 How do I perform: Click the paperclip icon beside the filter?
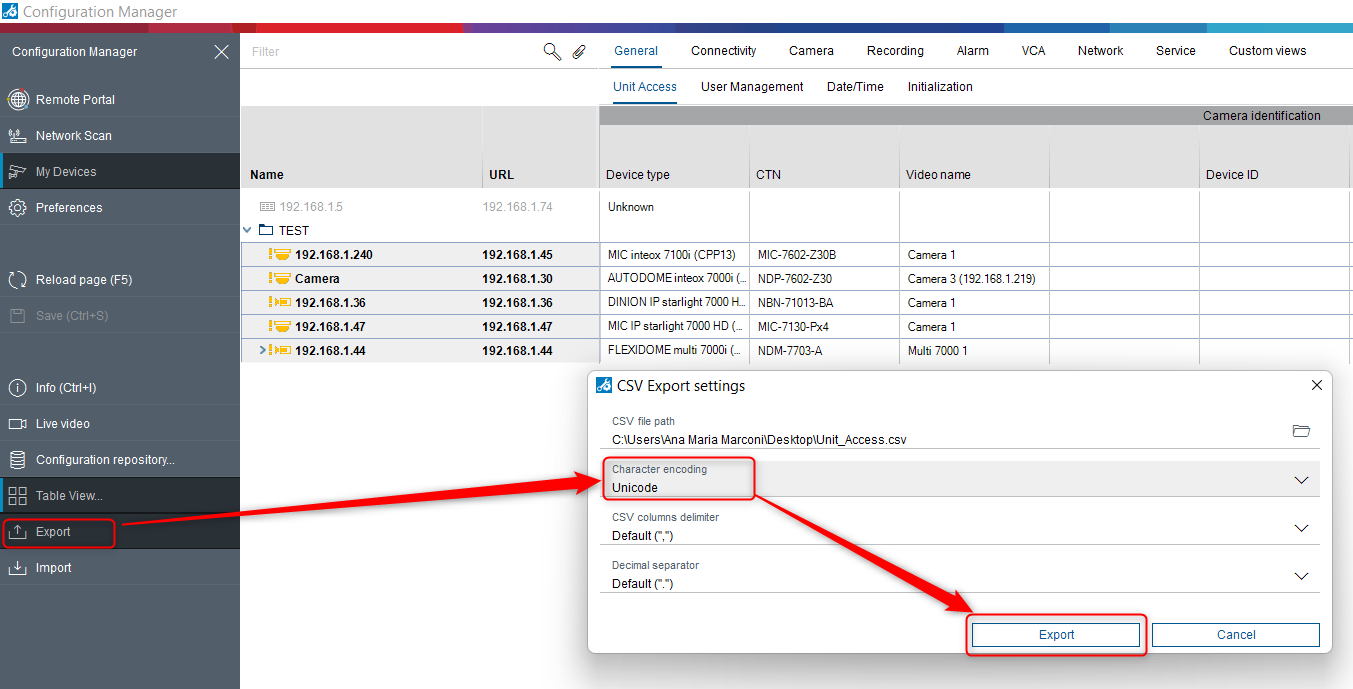579,52
